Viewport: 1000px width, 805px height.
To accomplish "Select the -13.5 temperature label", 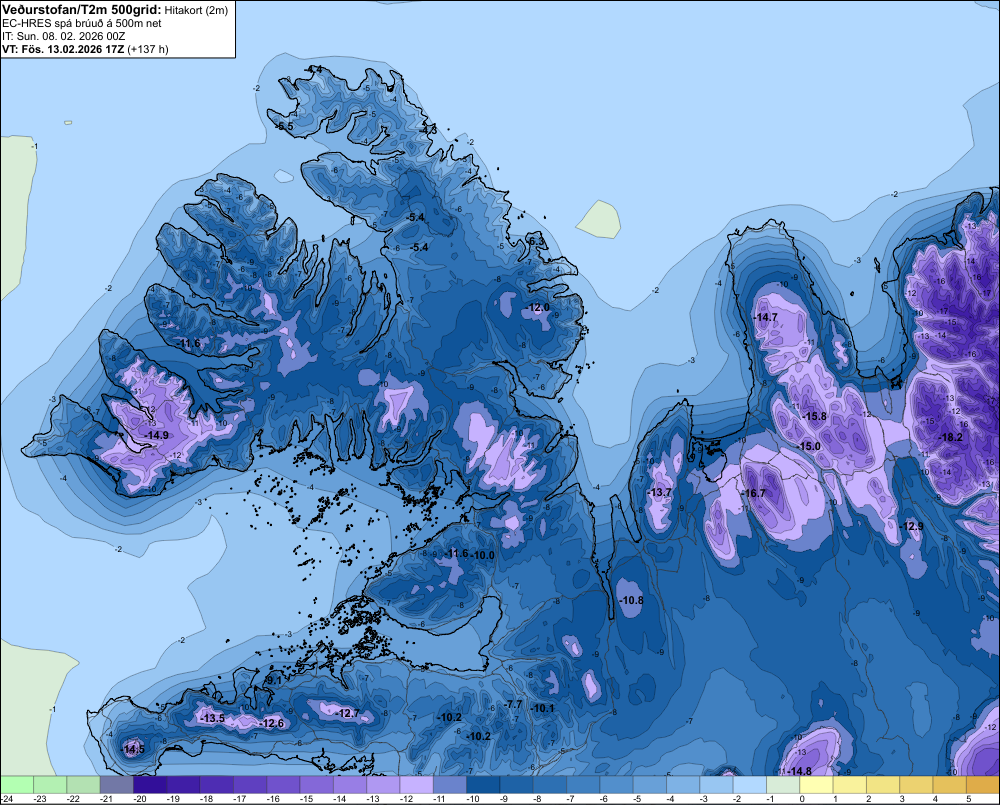I will point(212,718).
